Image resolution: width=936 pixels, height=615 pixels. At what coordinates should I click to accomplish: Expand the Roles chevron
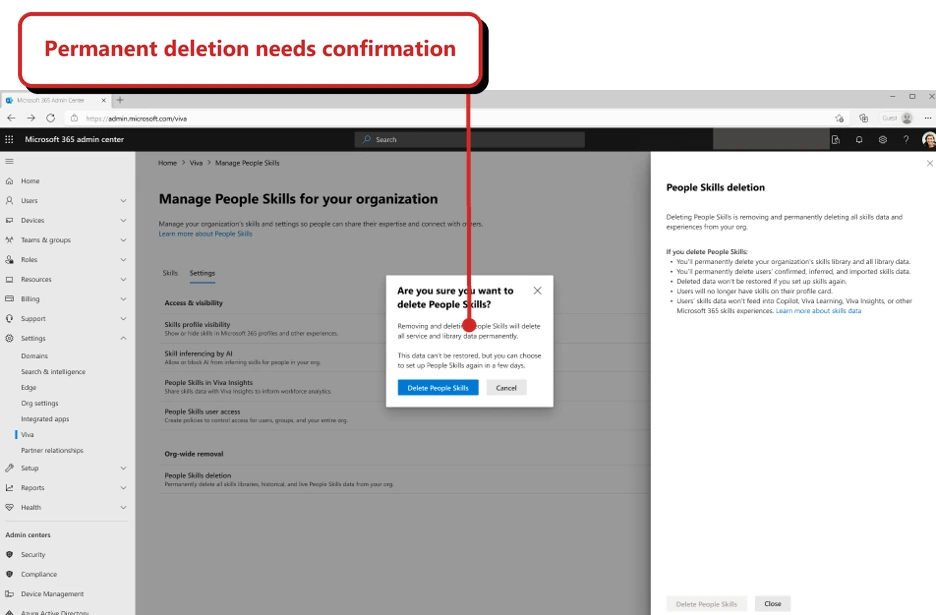coord(123,260)
